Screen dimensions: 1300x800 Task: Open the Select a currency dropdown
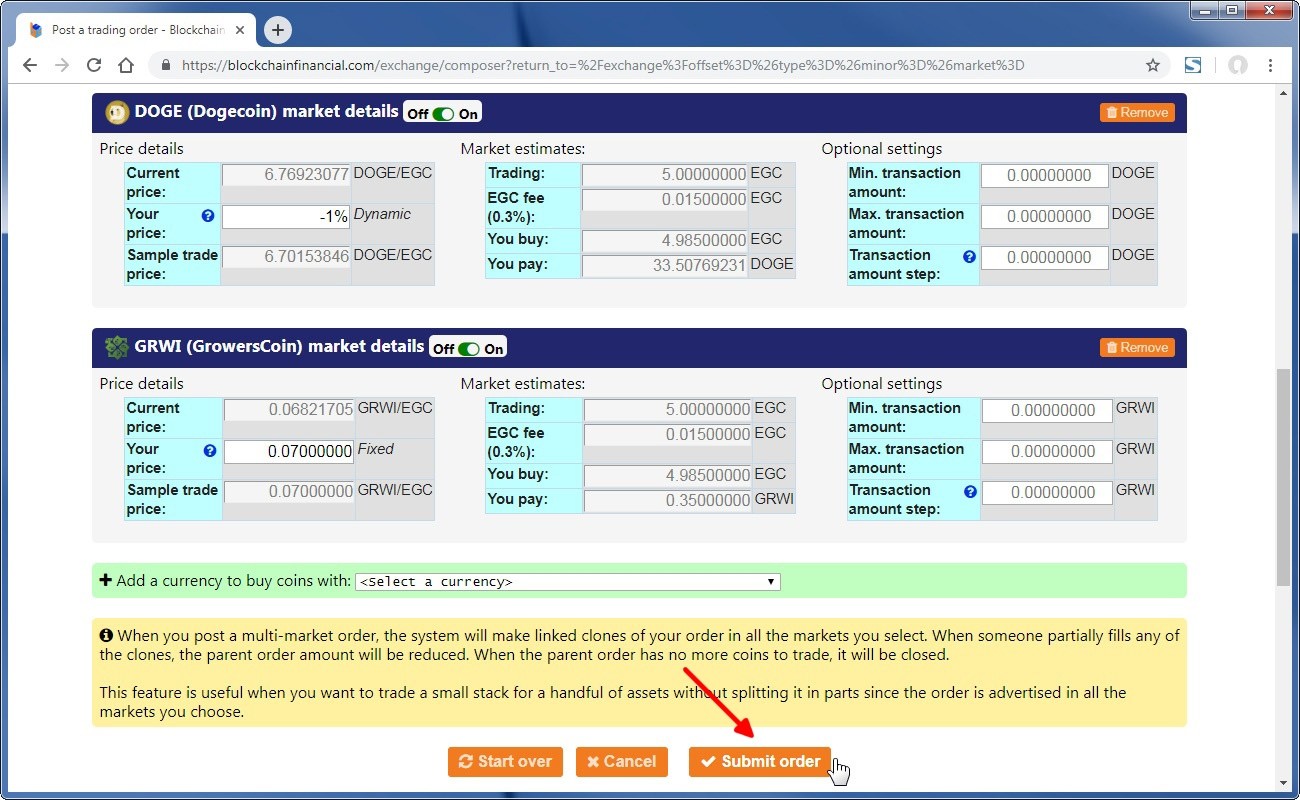pyautogui.click(x=567, y=581)
